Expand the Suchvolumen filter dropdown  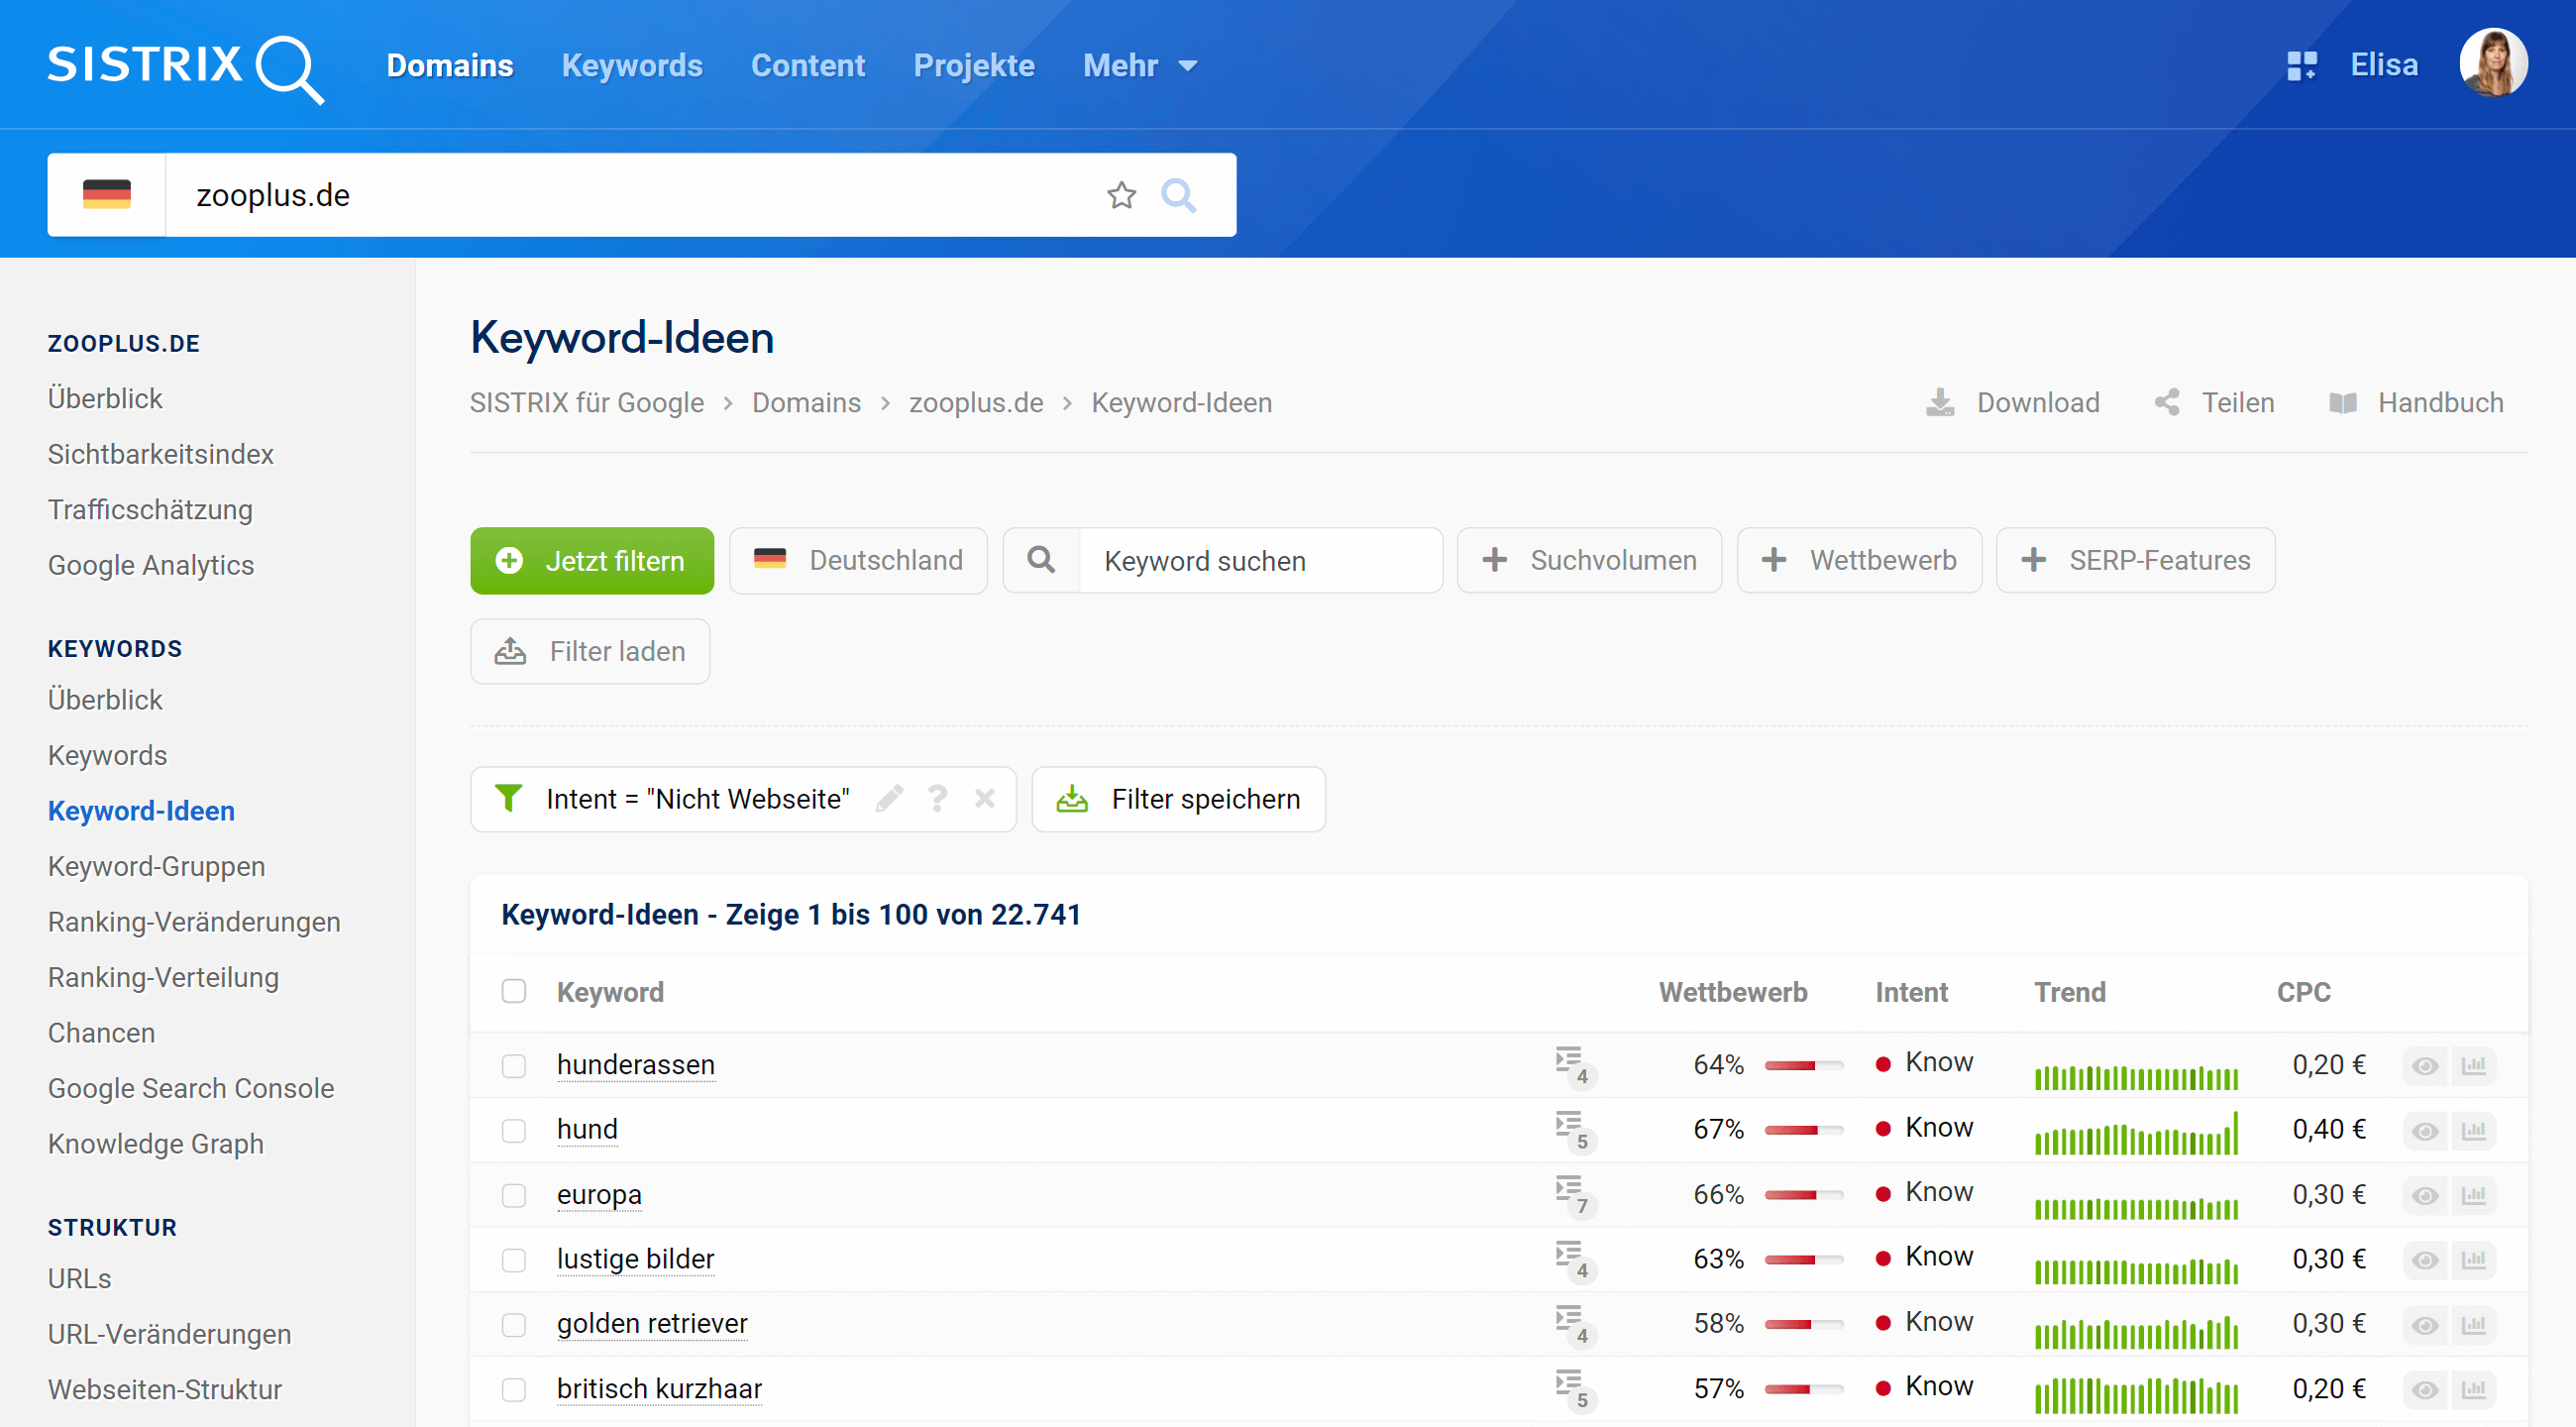pos(1589,561)
